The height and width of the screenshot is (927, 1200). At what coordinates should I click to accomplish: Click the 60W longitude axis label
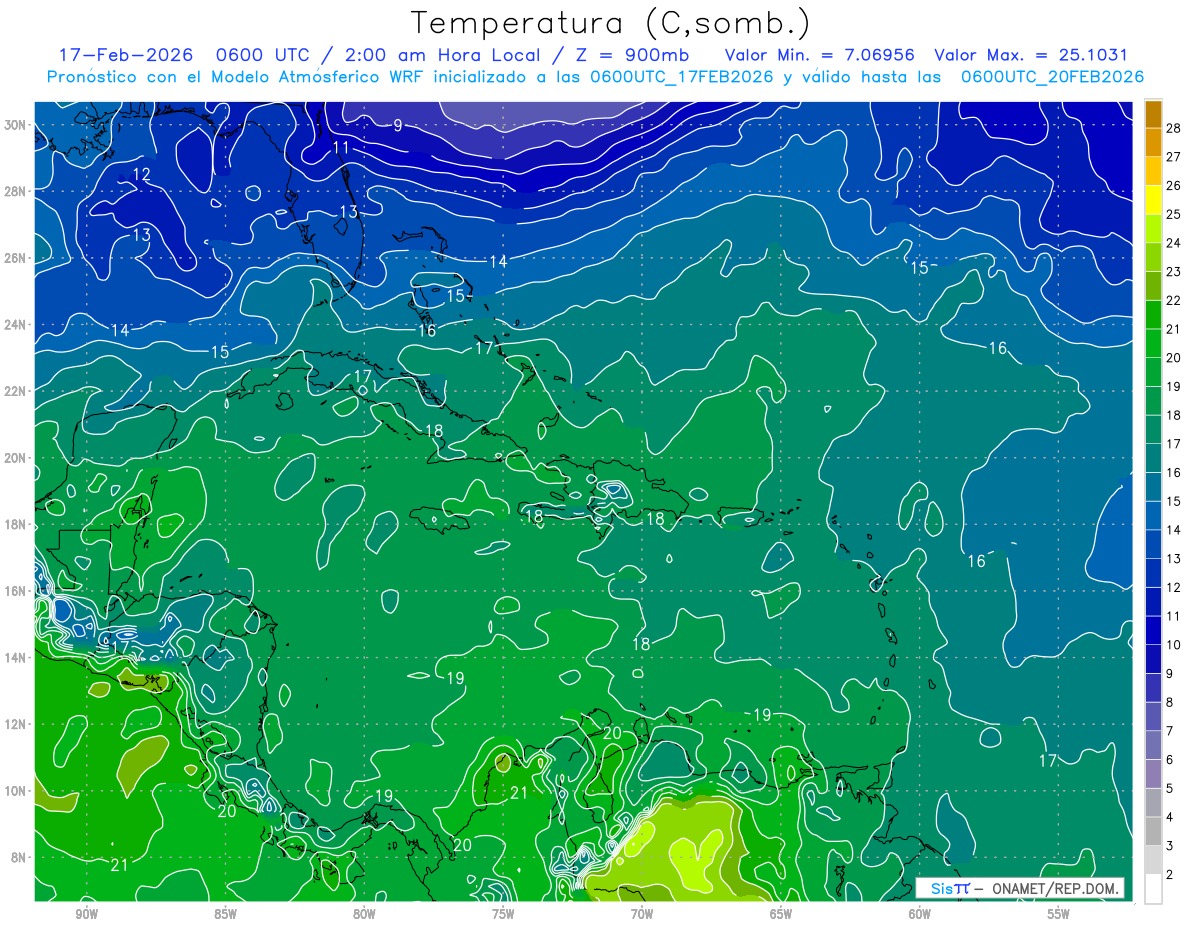point(920,914)
